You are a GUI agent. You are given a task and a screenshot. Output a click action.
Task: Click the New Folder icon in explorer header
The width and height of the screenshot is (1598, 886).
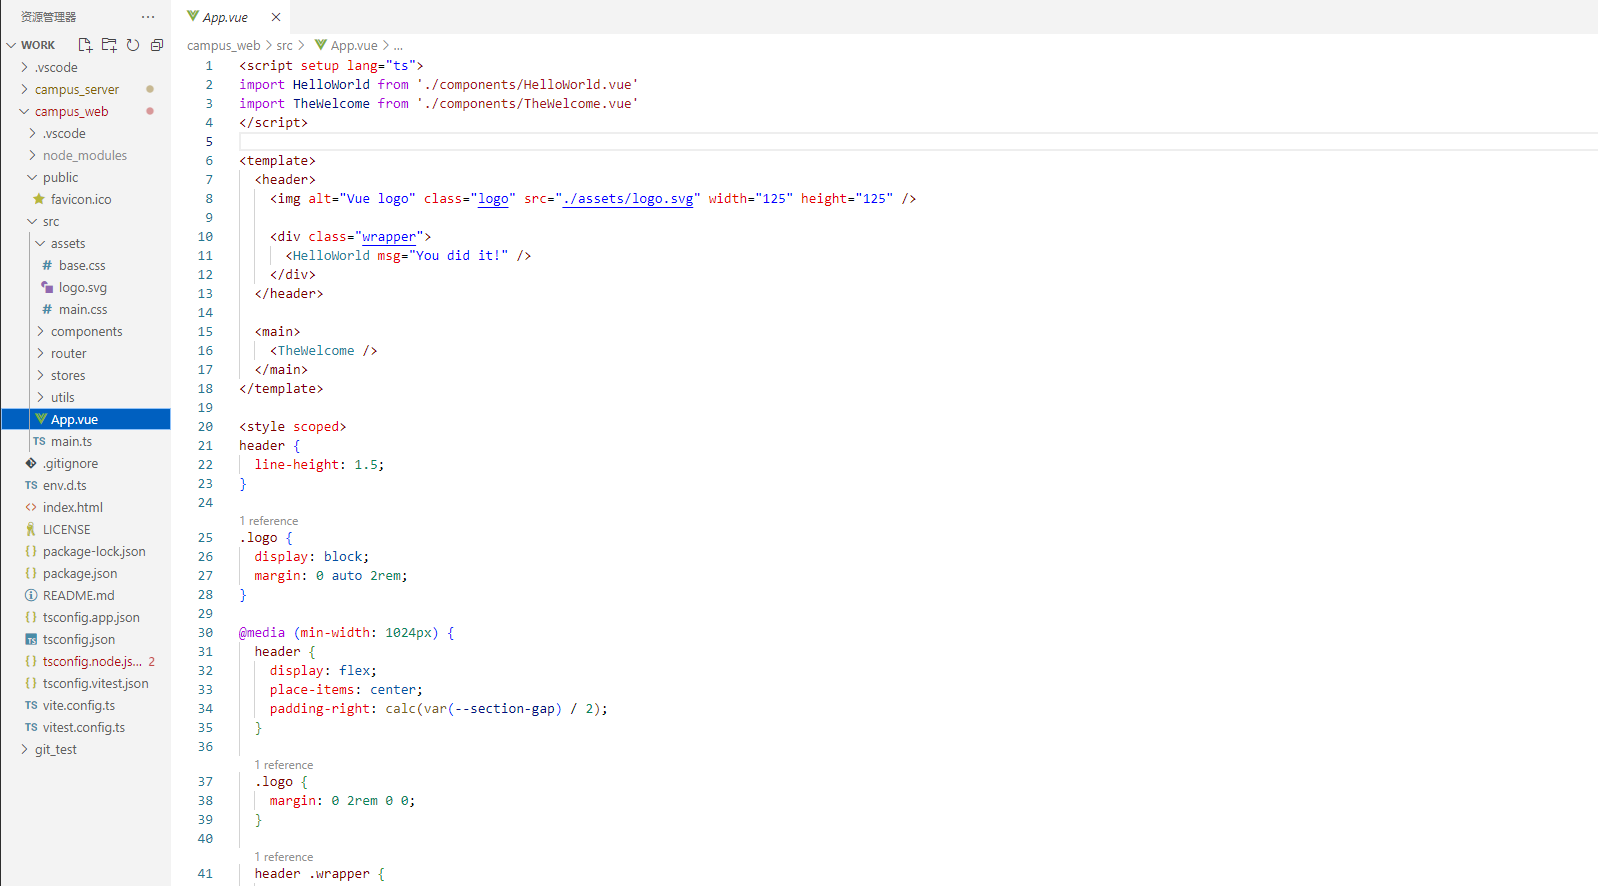pos(109,45)
